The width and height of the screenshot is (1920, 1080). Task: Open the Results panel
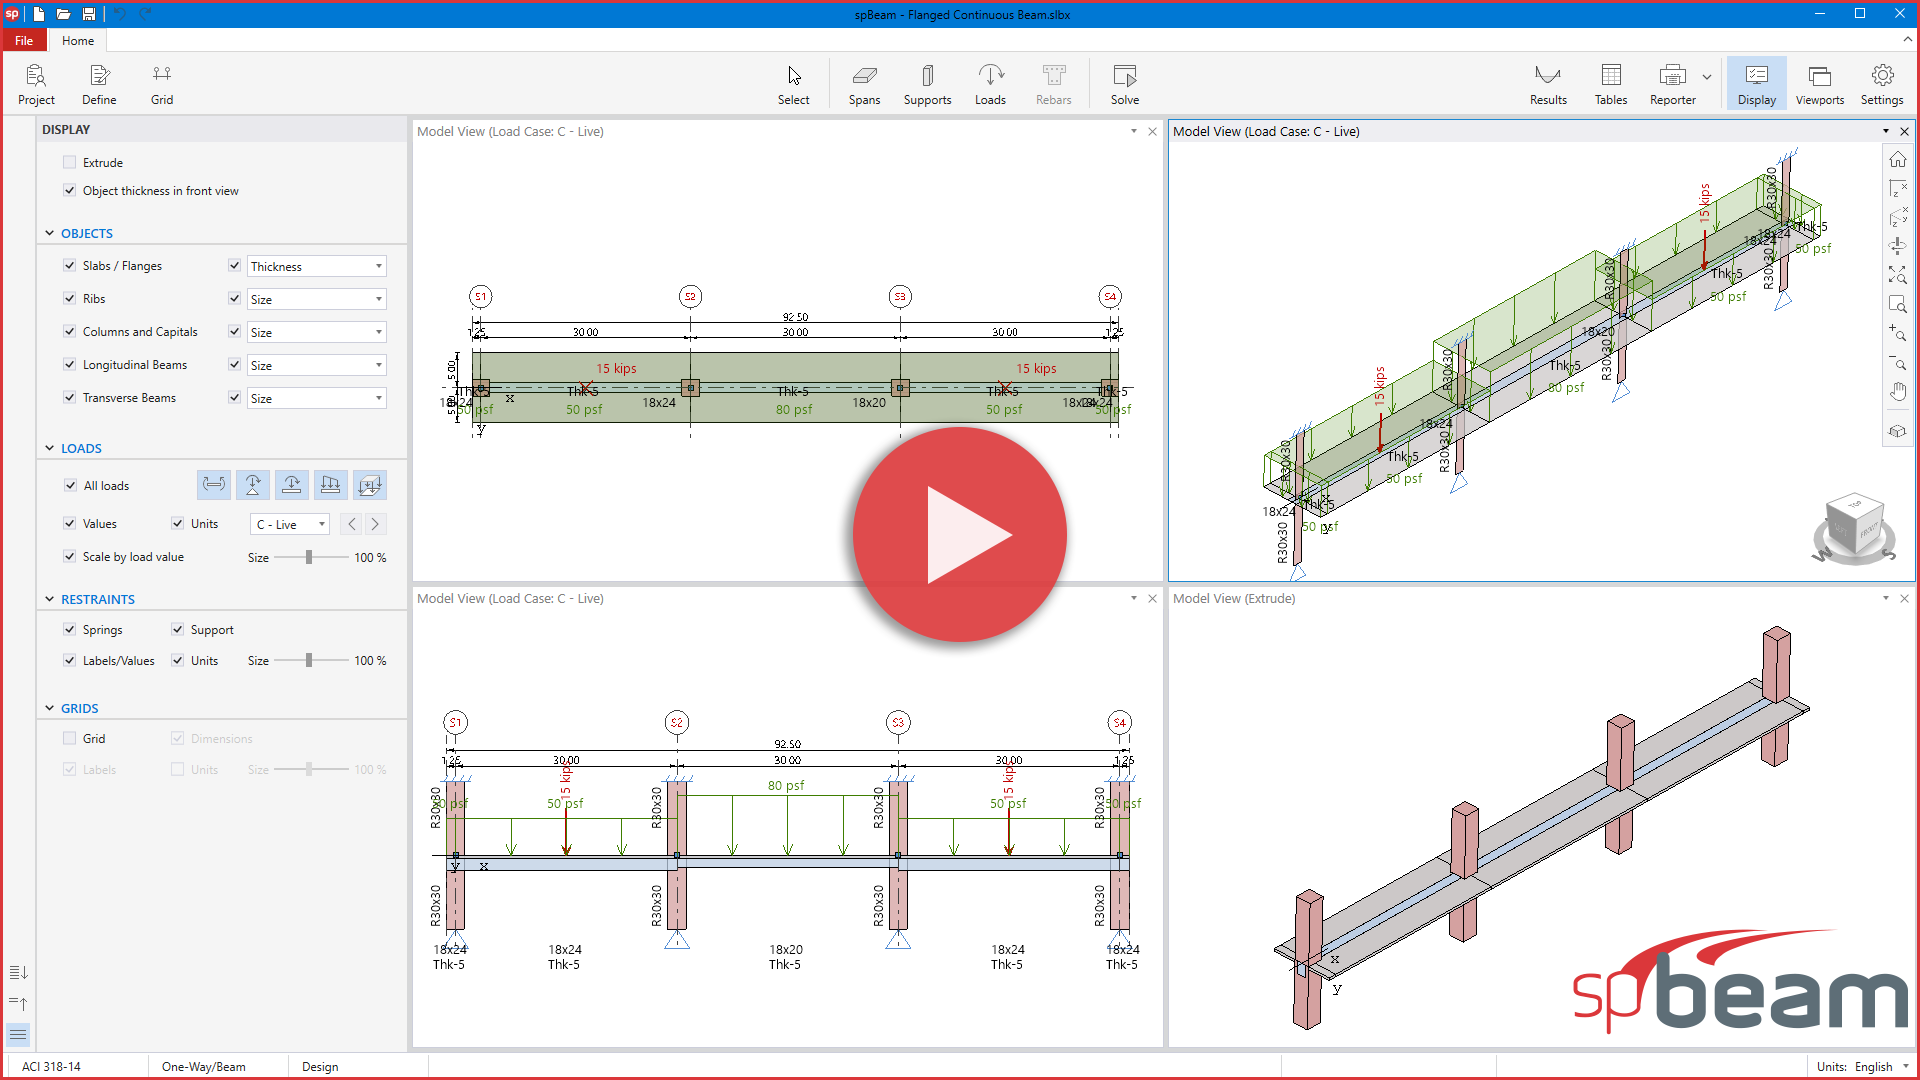1548,84
